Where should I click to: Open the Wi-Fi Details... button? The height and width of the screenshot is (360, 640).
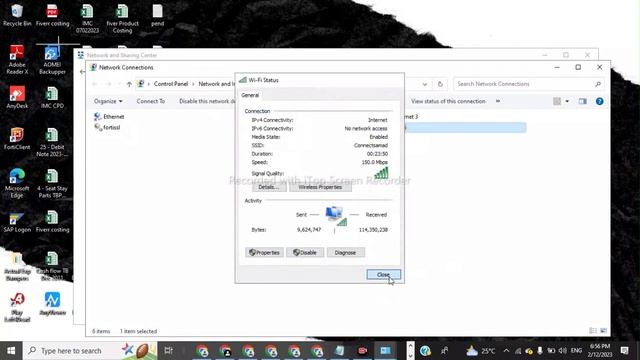click(269, 187)
